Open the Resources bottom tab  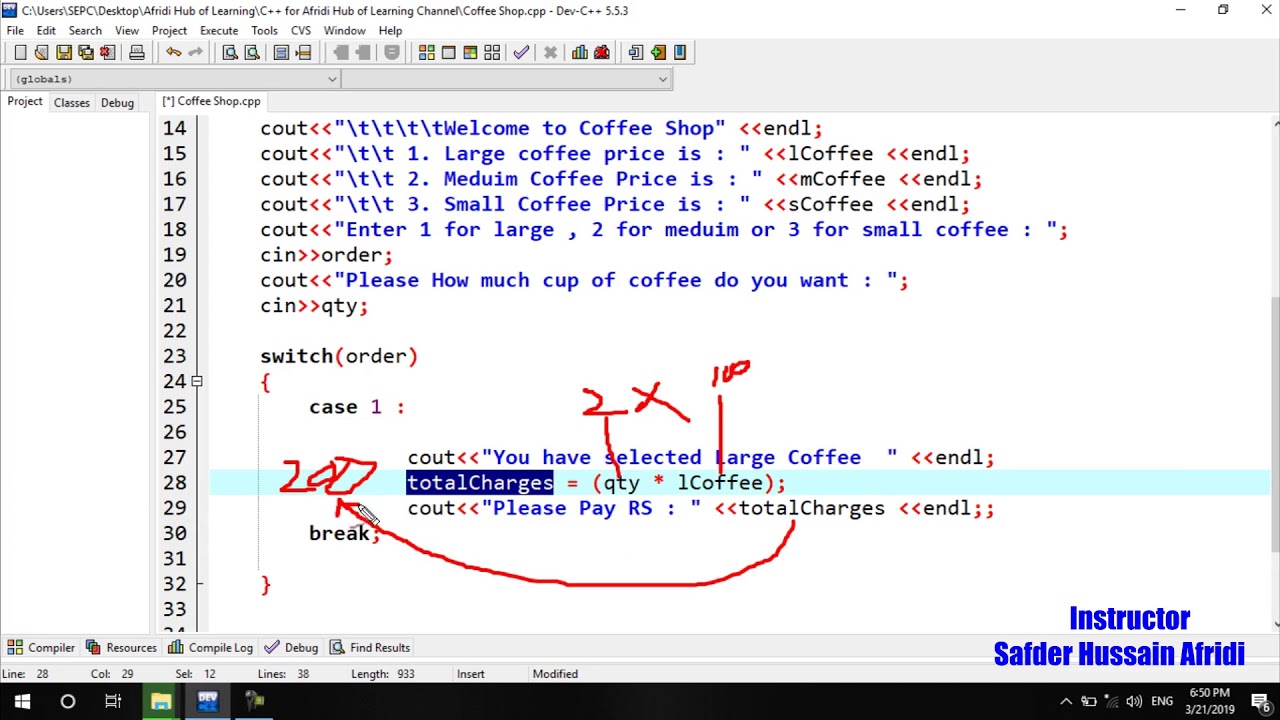pyautogui.click(x=122, y=647)
